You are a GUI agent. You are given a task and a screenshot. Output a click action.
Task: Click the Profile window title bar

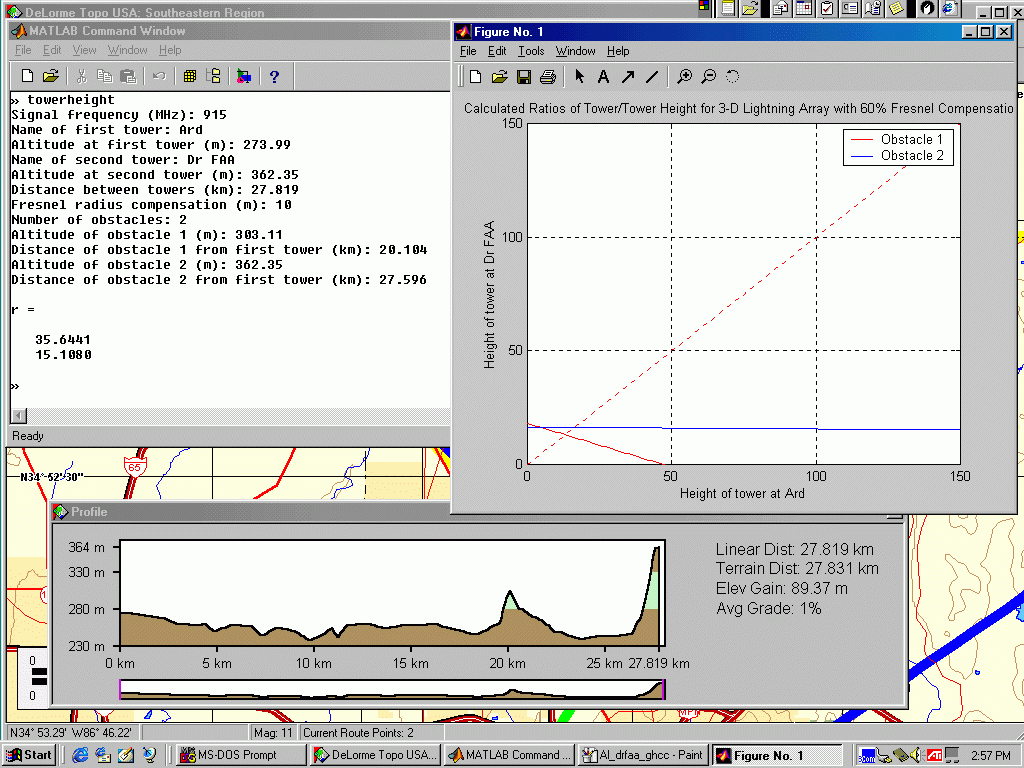tap(251, 512)
